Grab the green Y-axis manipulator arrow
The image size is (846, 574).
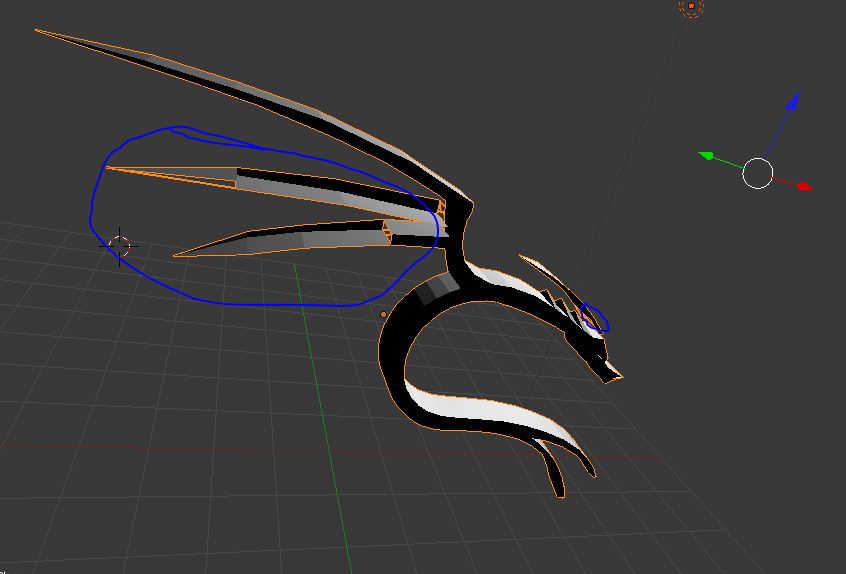(706, 156)
